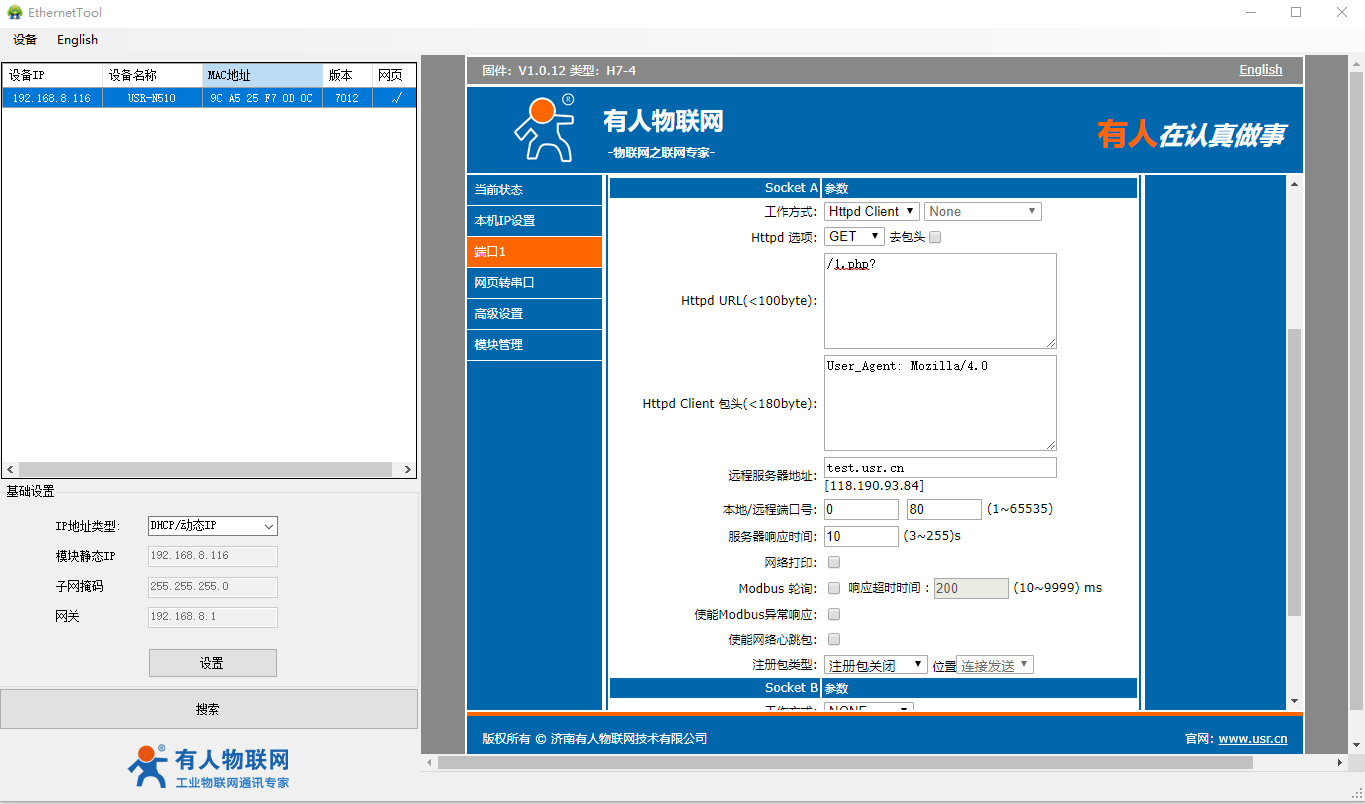
Task: Click the left arrow of the device list scrollbar
Action: coord(10,470)
